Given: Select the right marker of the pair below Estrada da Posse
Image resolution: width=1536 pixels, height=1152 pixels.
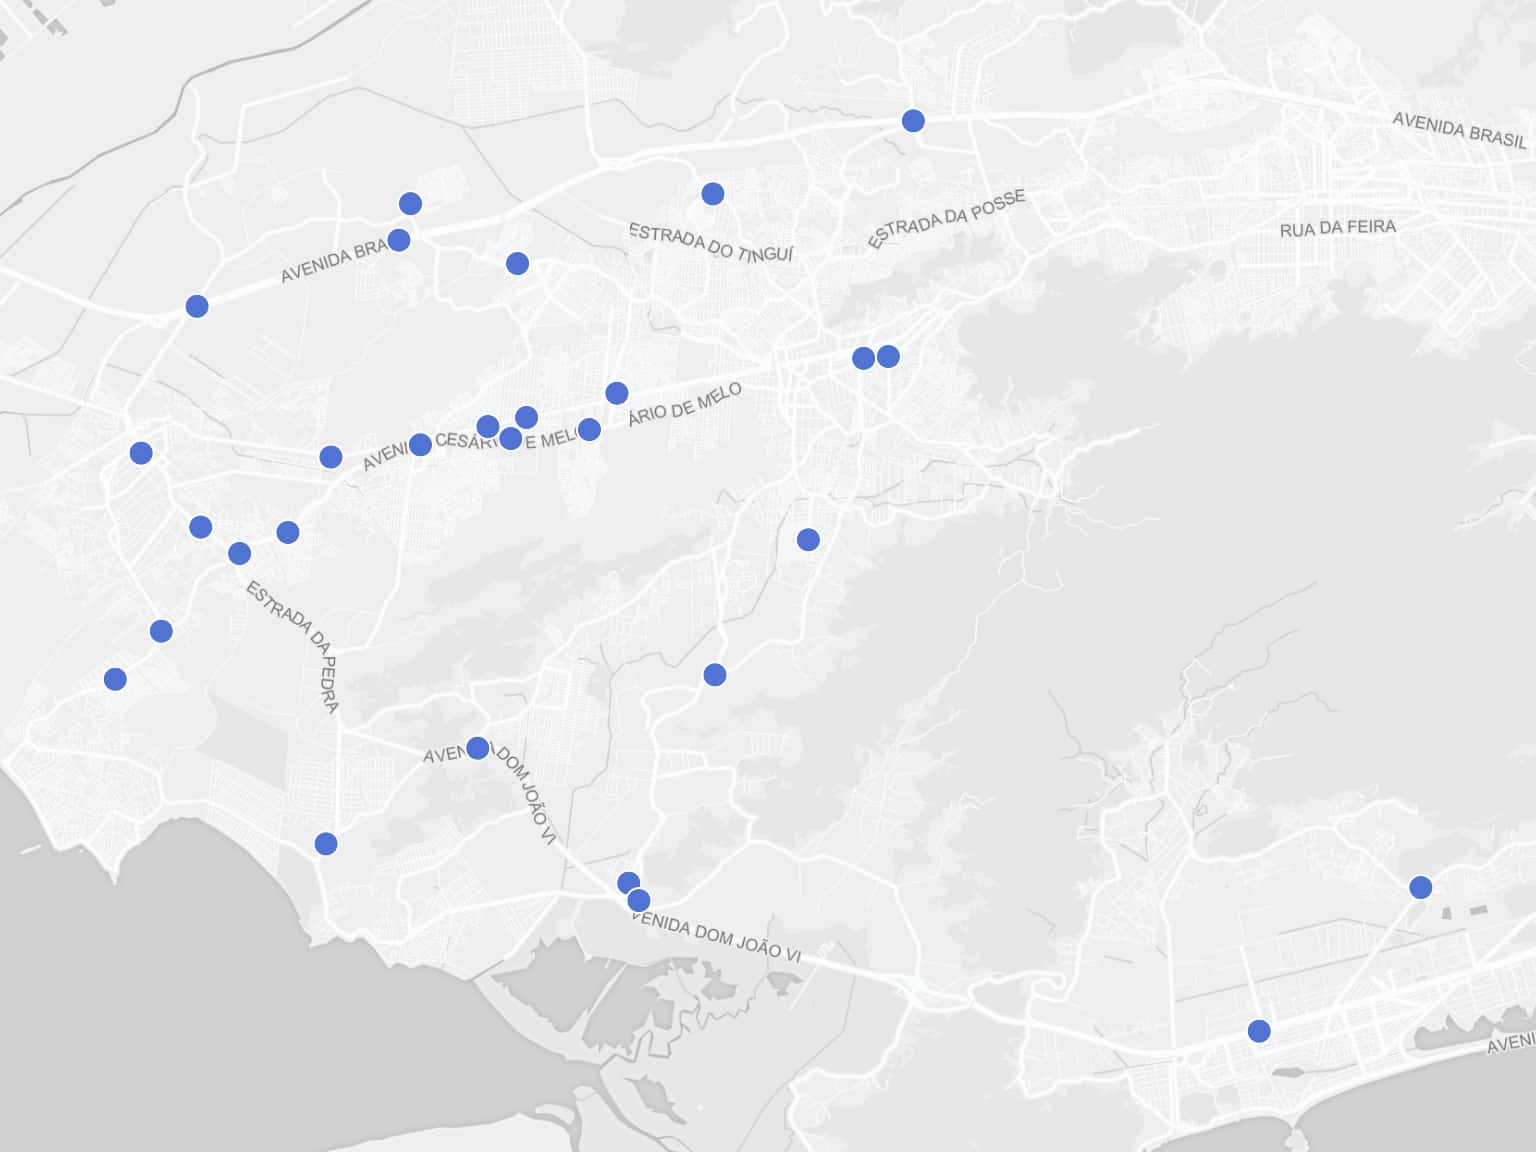Looking at the screenshot, I should (888, 357).
